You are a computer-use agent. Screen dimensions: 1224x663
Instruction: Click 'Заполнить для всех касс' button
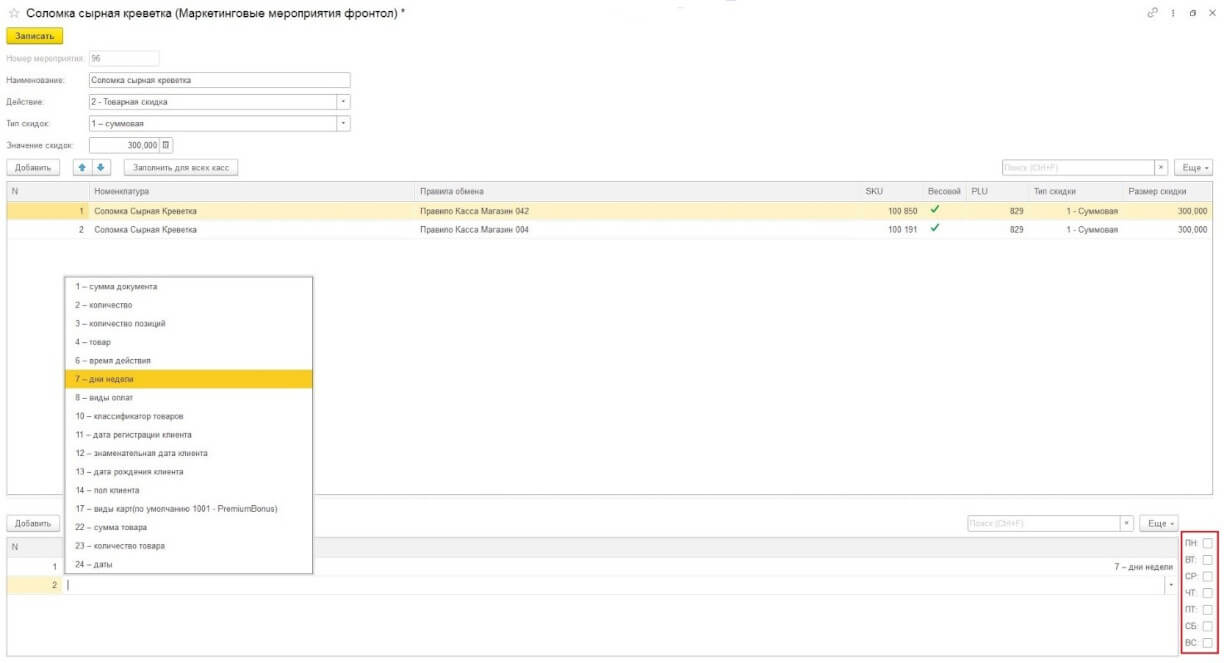point(180,167)
